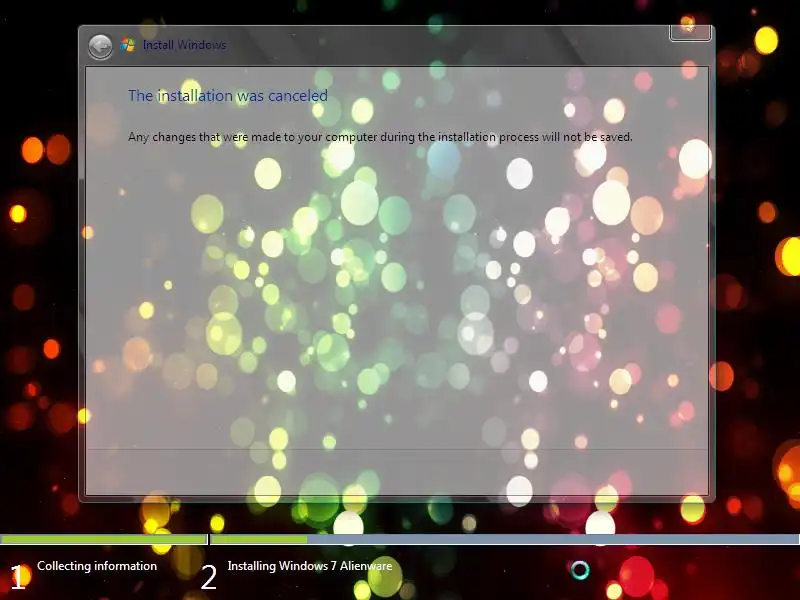Screen dimensions: 800x600
Task: Click the 'Any changes that were made' message
Action: pos(380,137)
